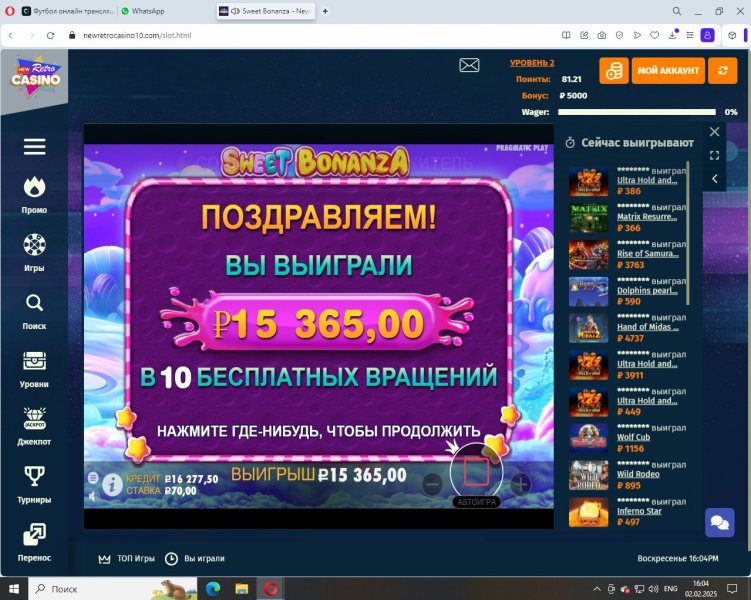
Task: Open Inferno Star game link
Action: tap(639, 510)
